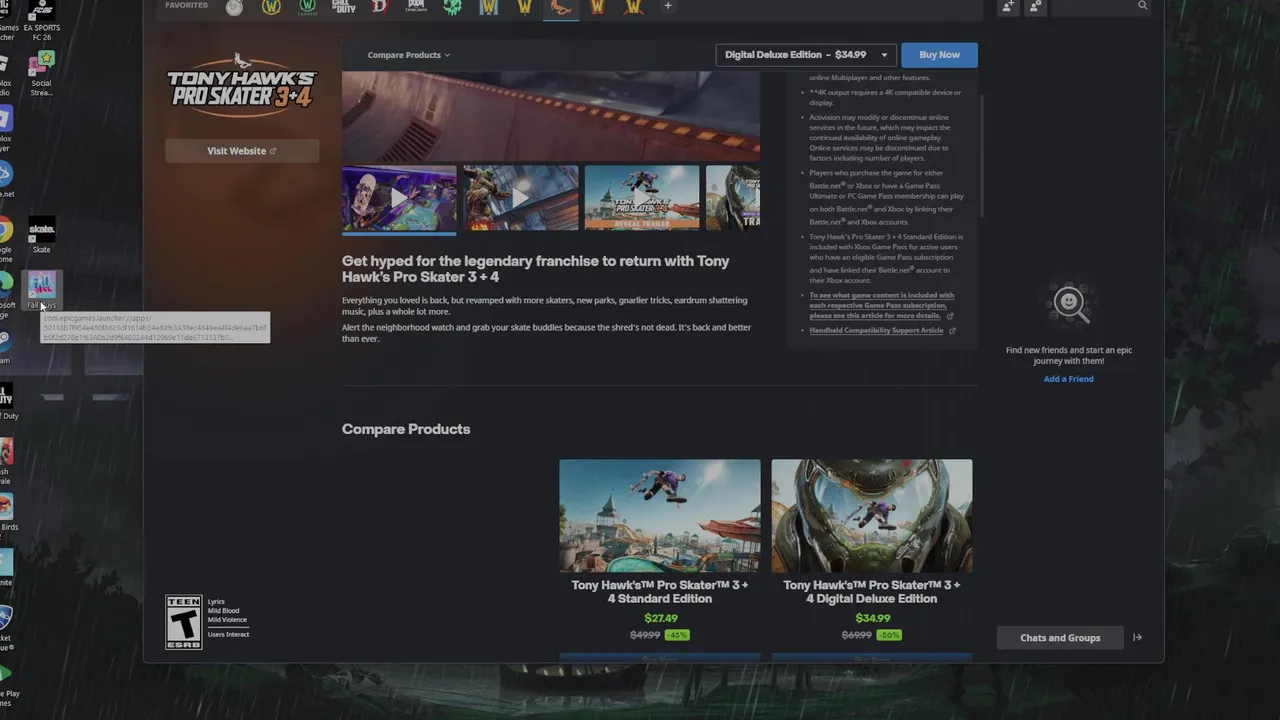Click the add friend icon in the top bar
The image size is (1280, 720).
(x=1008, y=6)
